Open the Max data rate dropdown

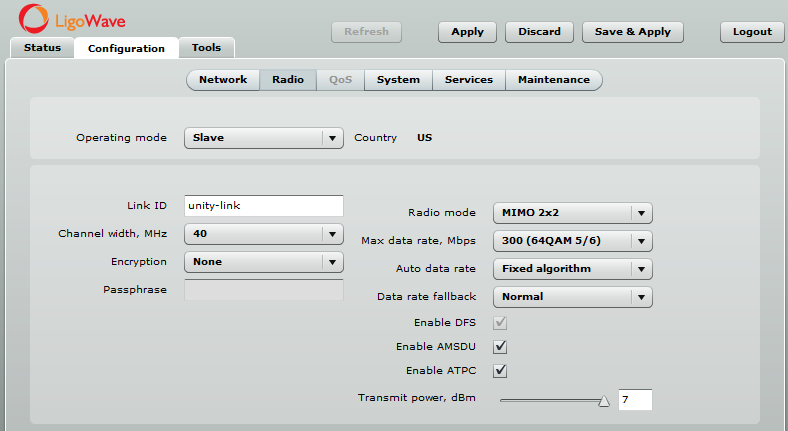tap(572, 241)
